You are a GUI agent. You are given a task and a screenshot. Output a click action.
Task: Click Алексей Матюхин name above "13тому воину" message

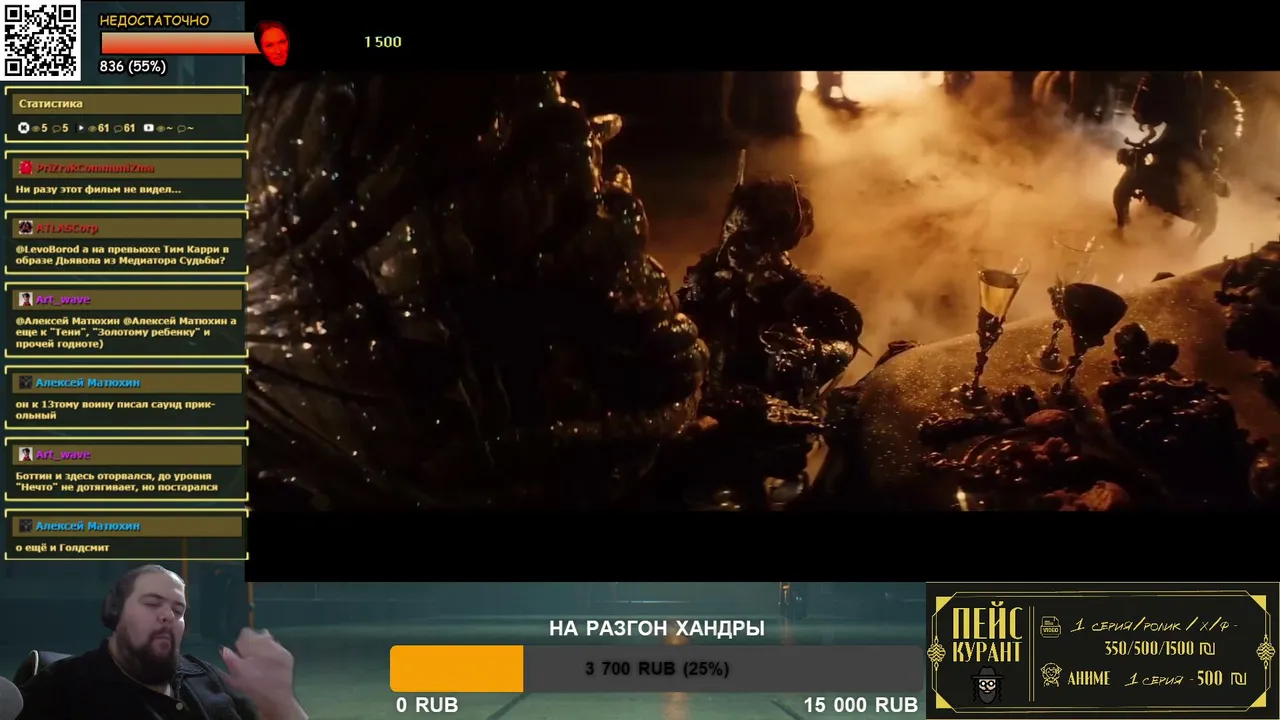[88, 382]
